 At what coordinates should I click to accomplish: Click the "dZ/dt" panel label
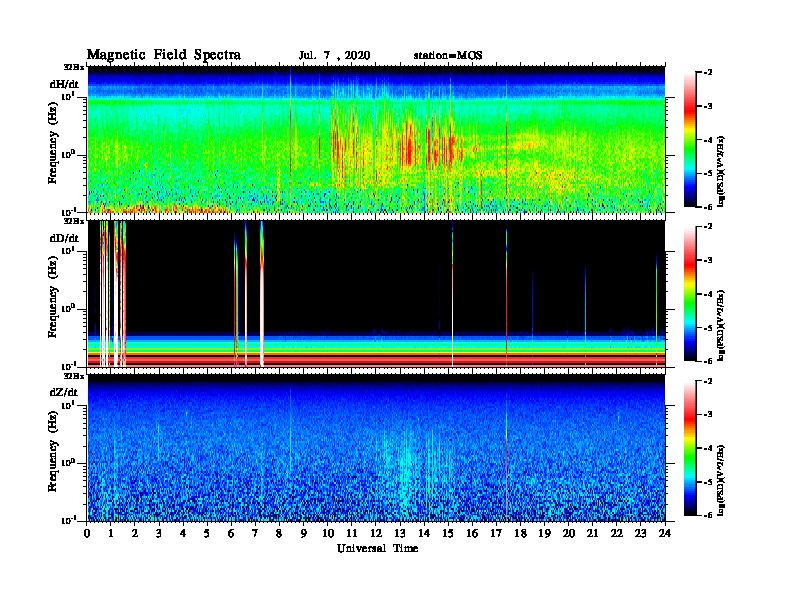(x=64, y=392)
